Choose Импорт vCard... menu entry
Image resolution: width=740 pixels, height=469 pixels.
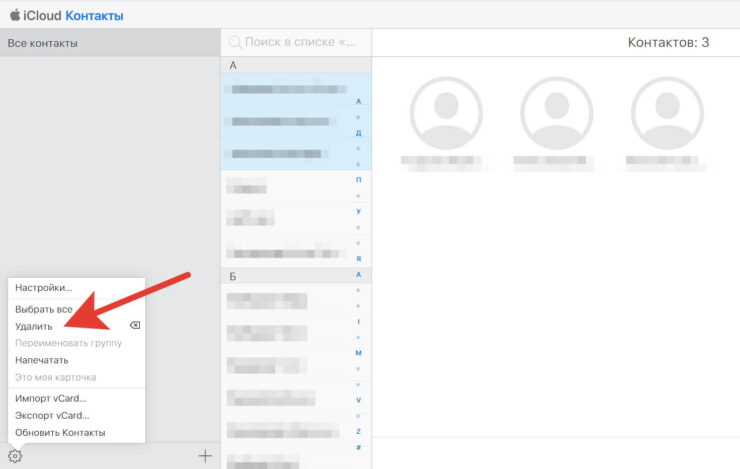tap(50, 398)
